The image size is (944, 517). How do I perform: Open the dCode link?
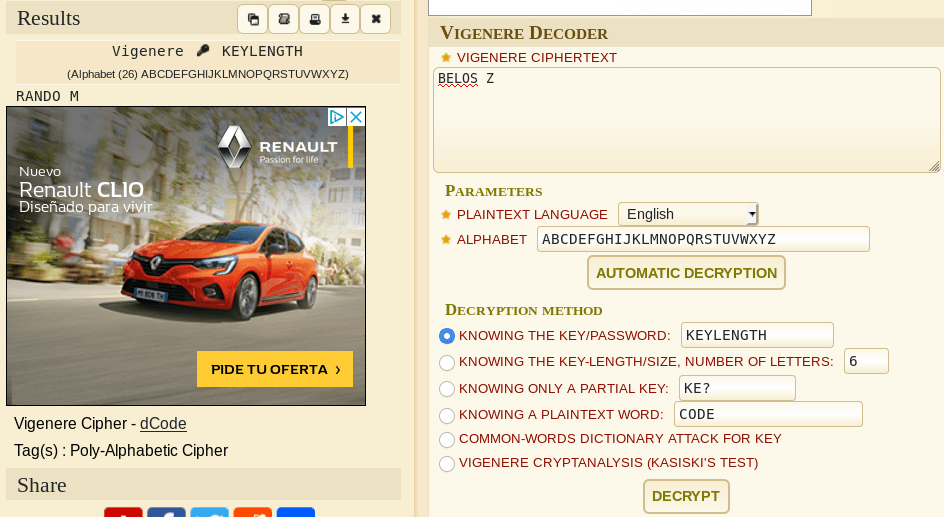[x=163, y=424]
